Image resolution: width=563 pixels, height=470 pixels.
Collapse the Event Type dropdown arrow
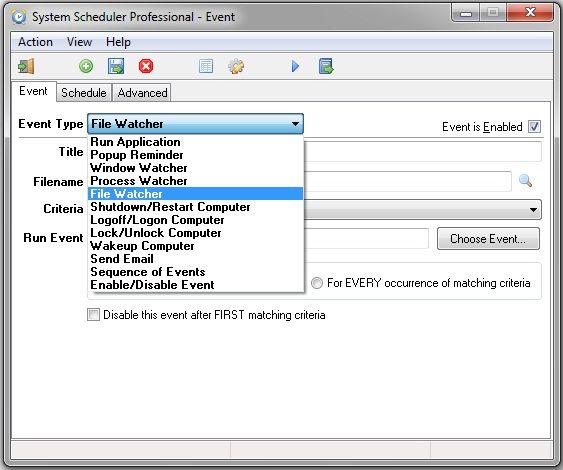coord(295,124)
